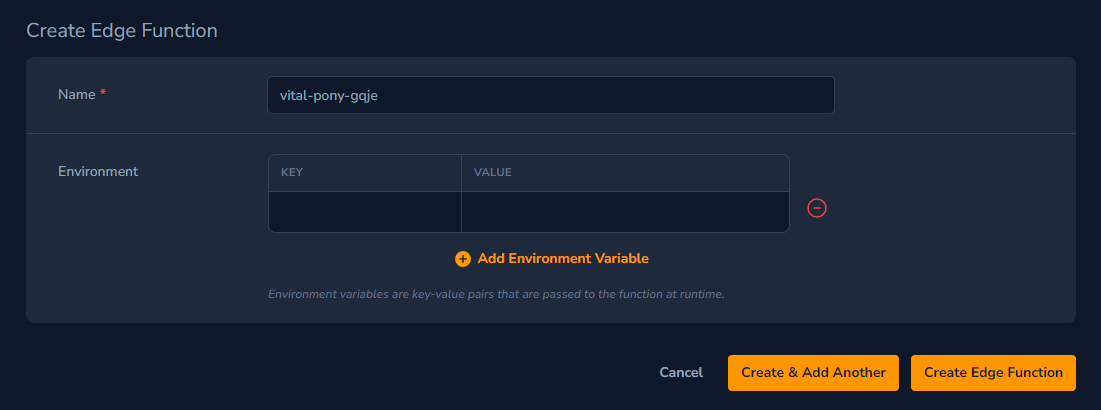Click the empty VALUE input cell
Image resolution: width=1101 pixels, height=410 pixels.
point(624,212)
